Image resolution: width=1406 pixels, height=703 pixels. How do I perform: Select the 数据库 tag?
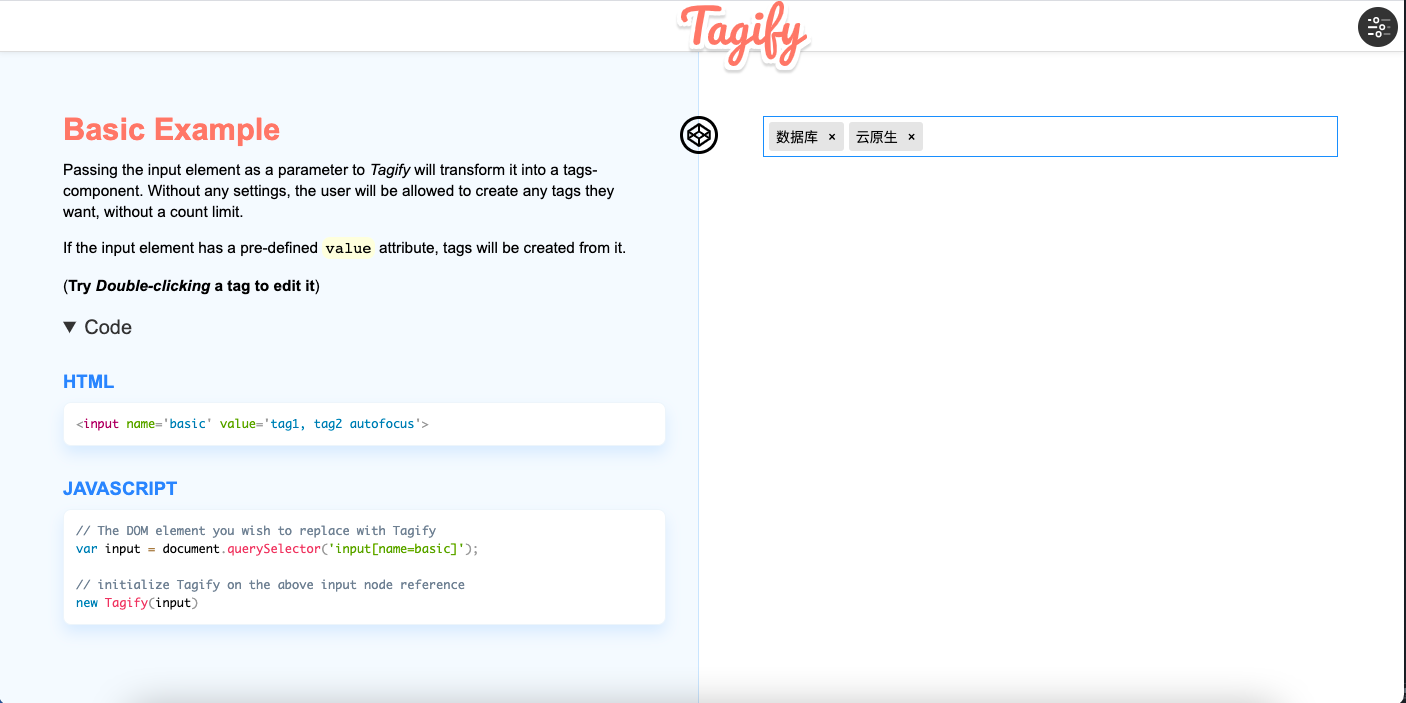pyautogui.click(x=797, y=137)
